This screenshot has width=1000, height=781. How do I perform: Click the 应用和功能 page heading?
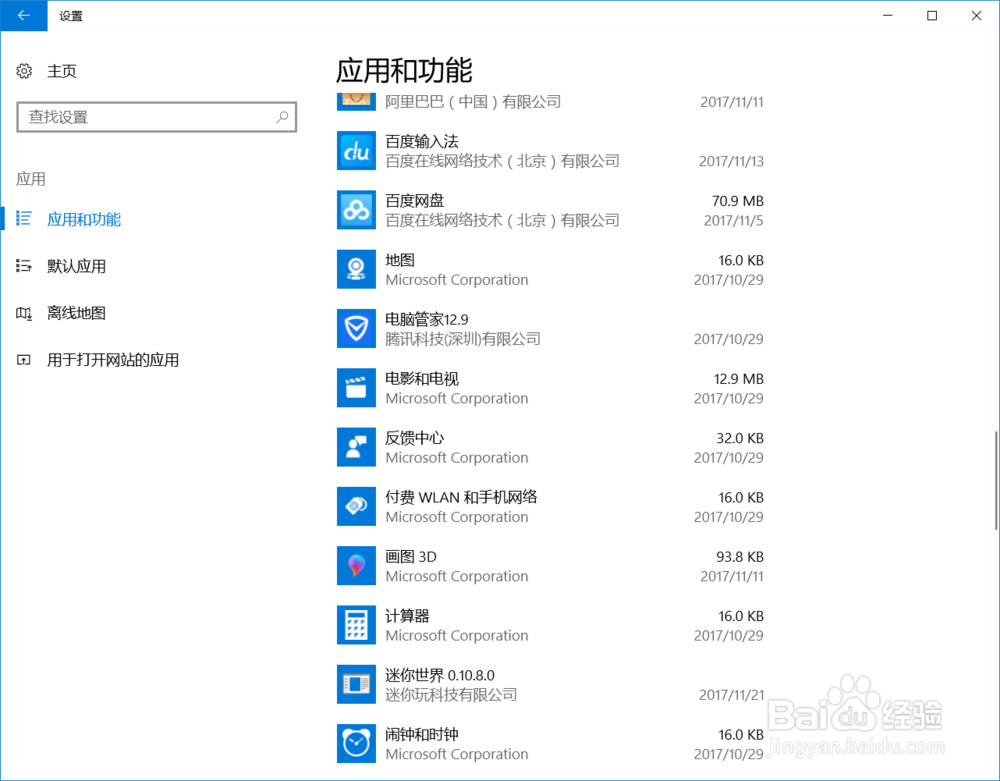(x=404, y=70)
